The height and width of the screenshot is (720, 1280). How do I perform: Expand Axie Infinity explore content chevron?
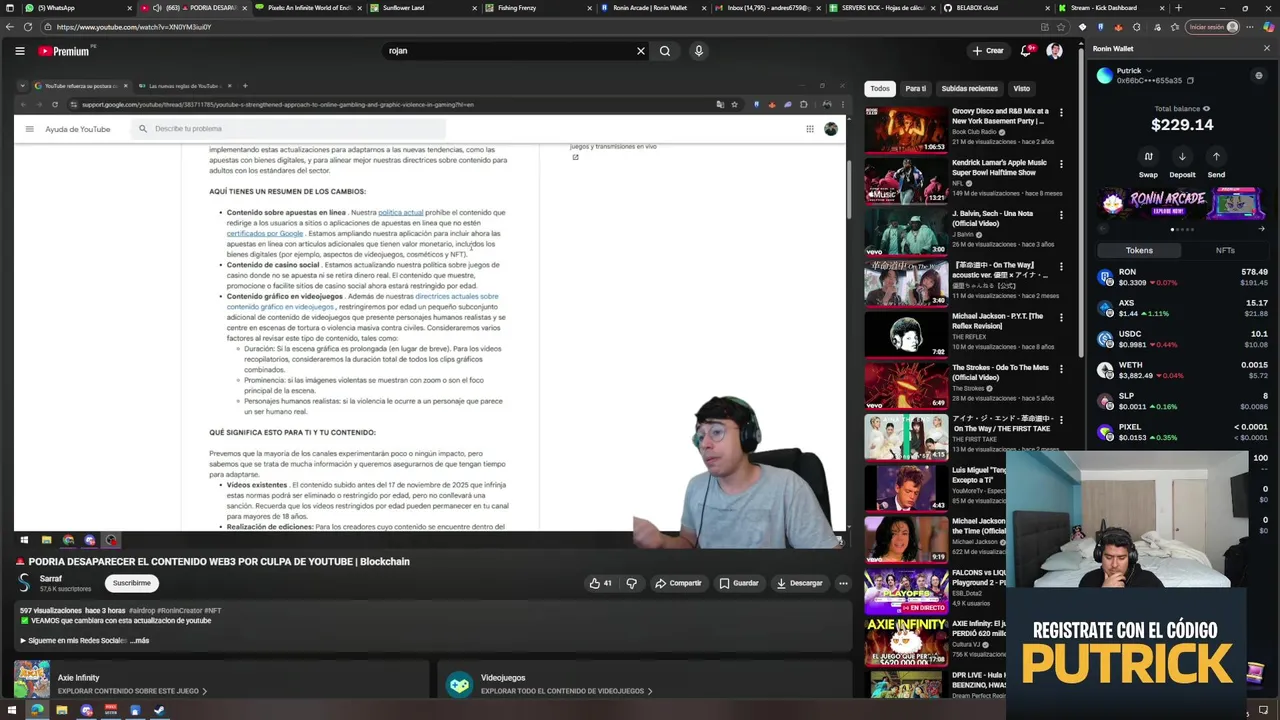[x=205, y=691]
